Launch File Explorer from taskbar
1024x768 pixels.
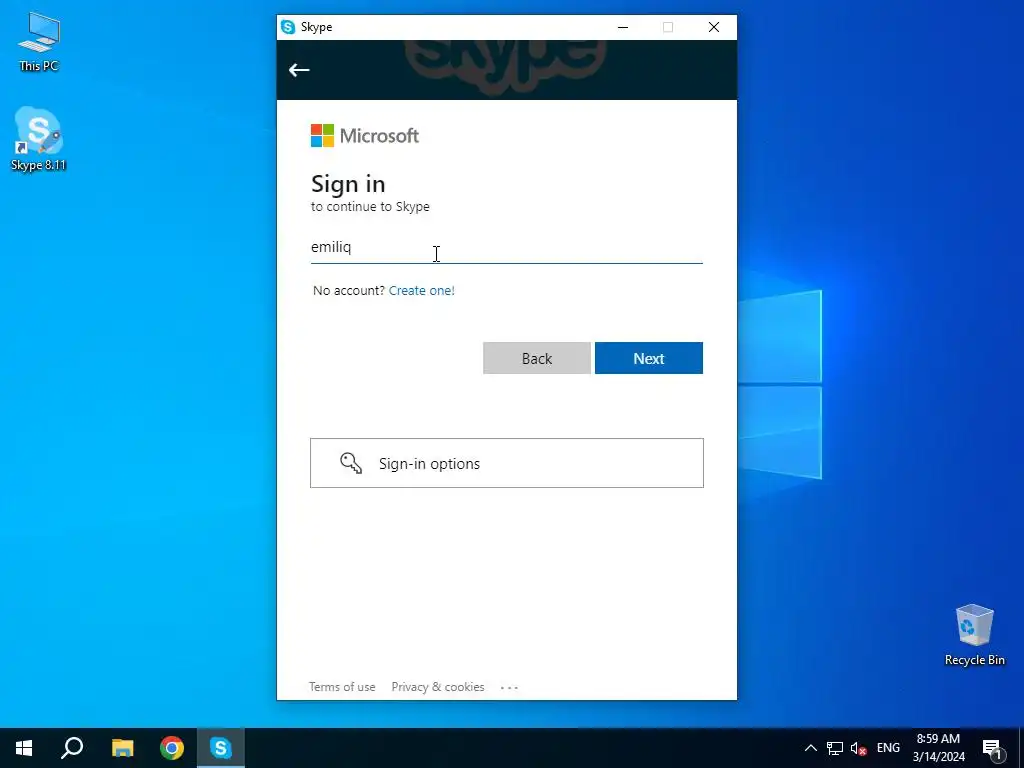point(122,748)
